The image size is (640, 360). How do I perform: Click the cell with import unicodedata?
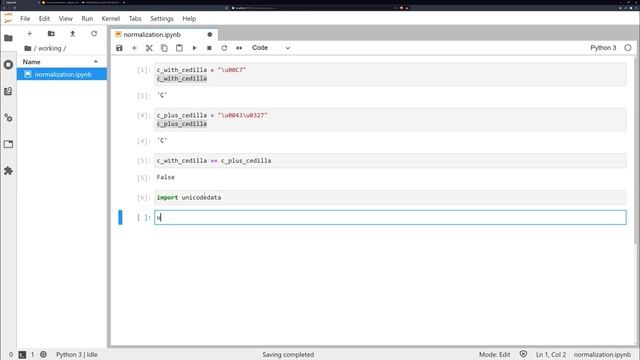(x=390, y=198)
